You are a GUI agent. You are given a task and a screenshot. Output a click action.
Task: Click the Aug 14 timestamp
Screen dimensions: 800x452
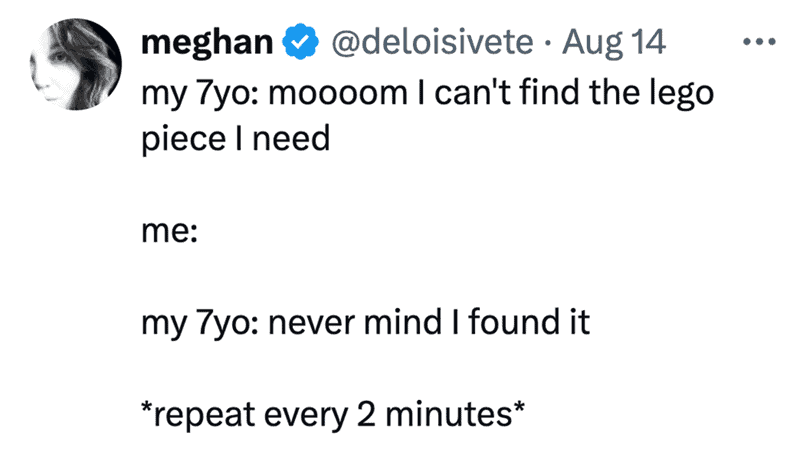[614, 42]
